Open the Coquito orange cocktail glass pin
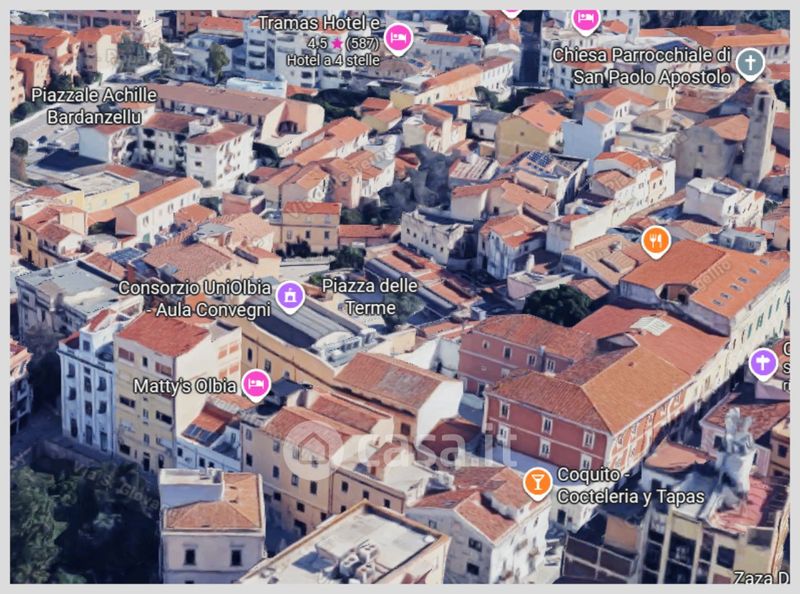The height and width of the screenshot is (594, 800). (537, 482)
